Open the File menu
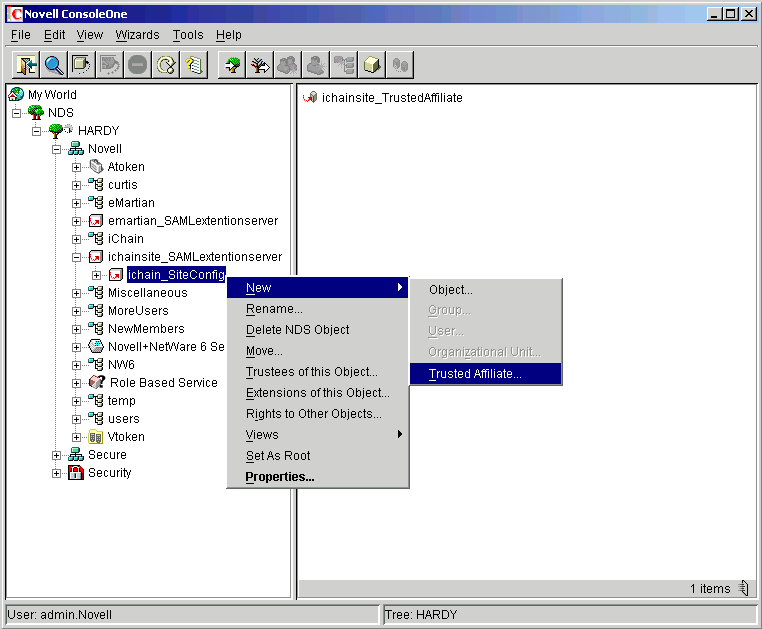This screenshot has width=762, height=629. (x=20, y=35)
